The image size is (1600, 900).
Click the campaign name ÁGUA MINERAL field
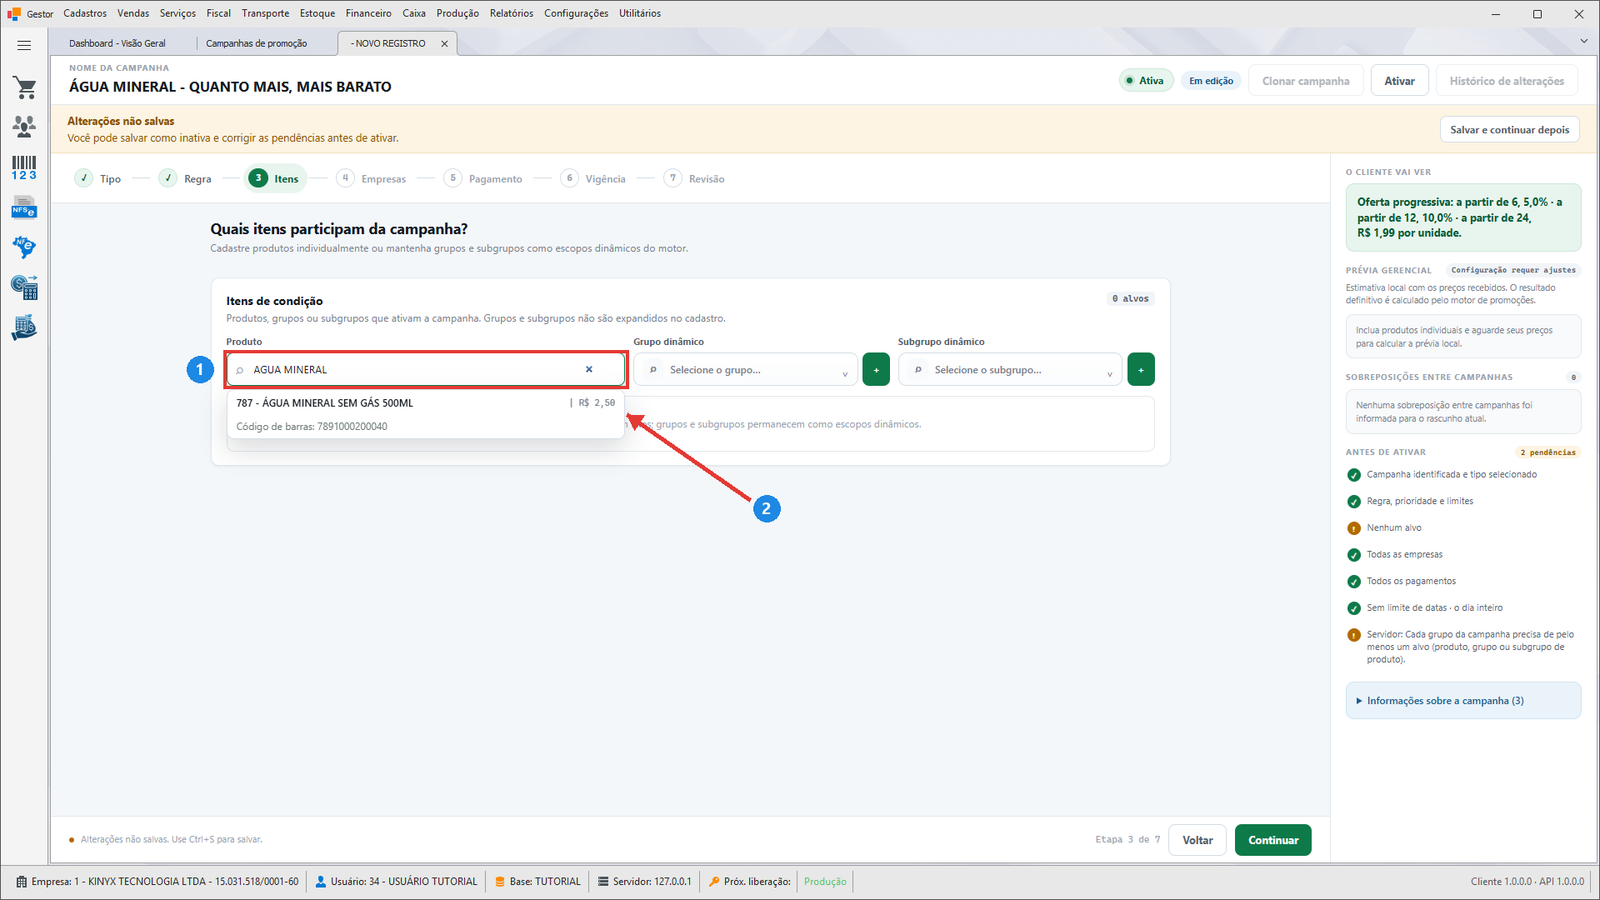coord(231,87)
